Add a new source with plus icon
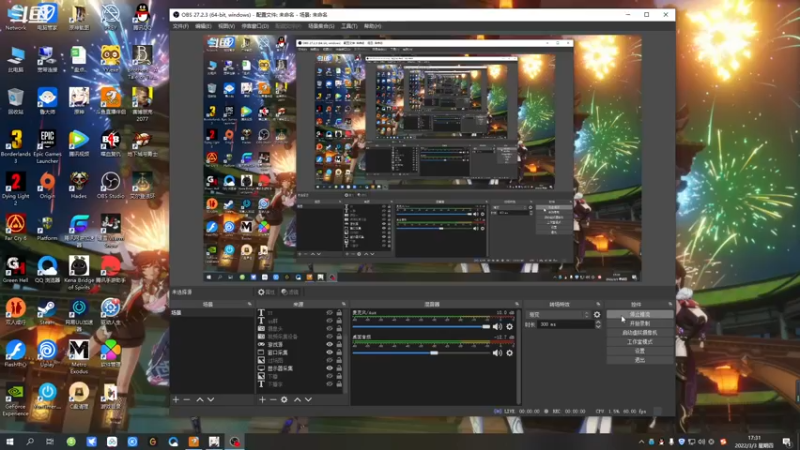 (x=262, y=399)
